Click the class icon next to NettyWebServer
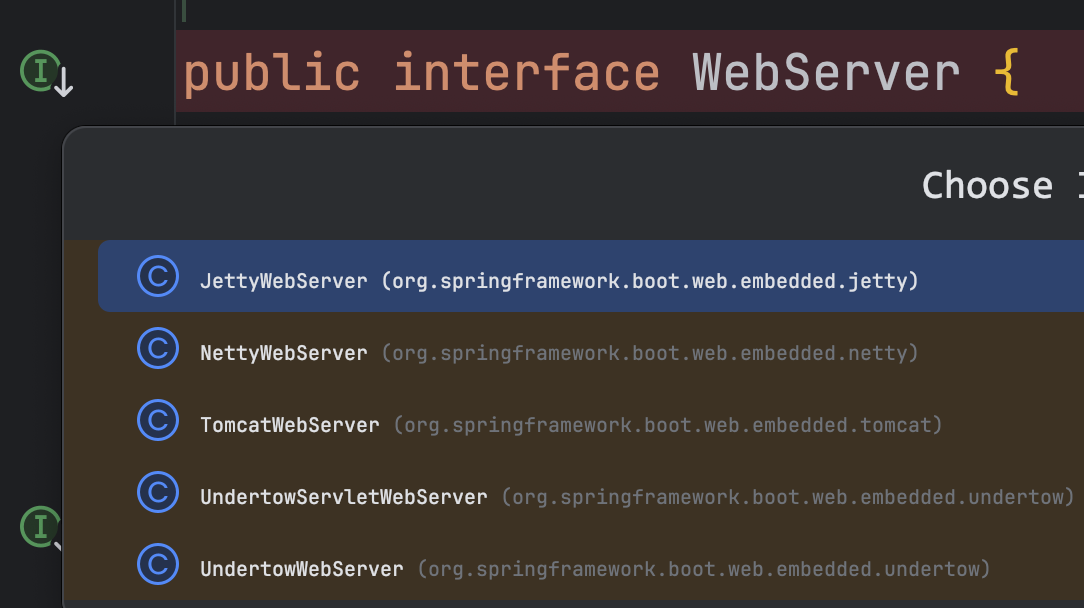 click(157, 348)
